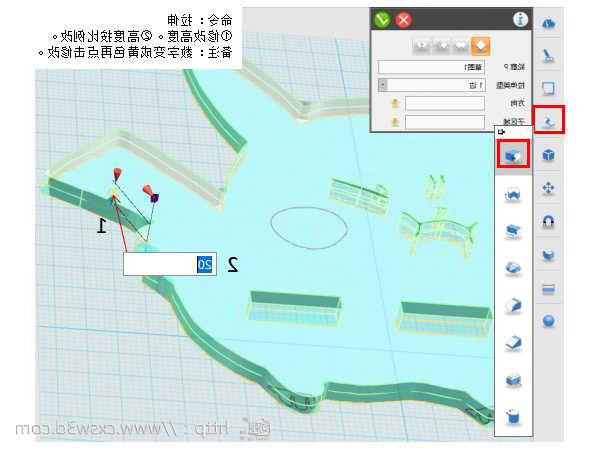Select the cylinder-shaped deform tool in the flyout
The image size is (600, 453).
pos(513,416)
